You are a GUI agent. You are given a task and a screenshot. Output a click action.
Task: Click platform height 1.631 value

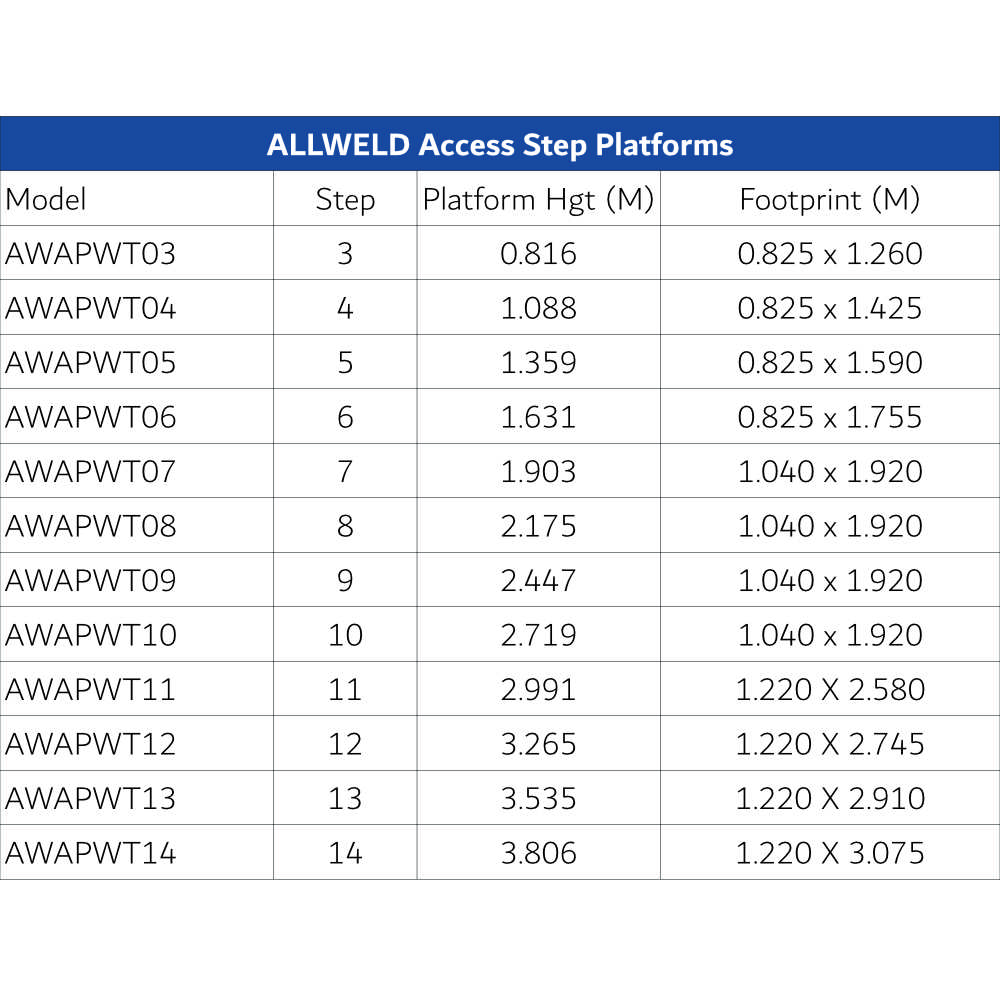tap(538, 417)
